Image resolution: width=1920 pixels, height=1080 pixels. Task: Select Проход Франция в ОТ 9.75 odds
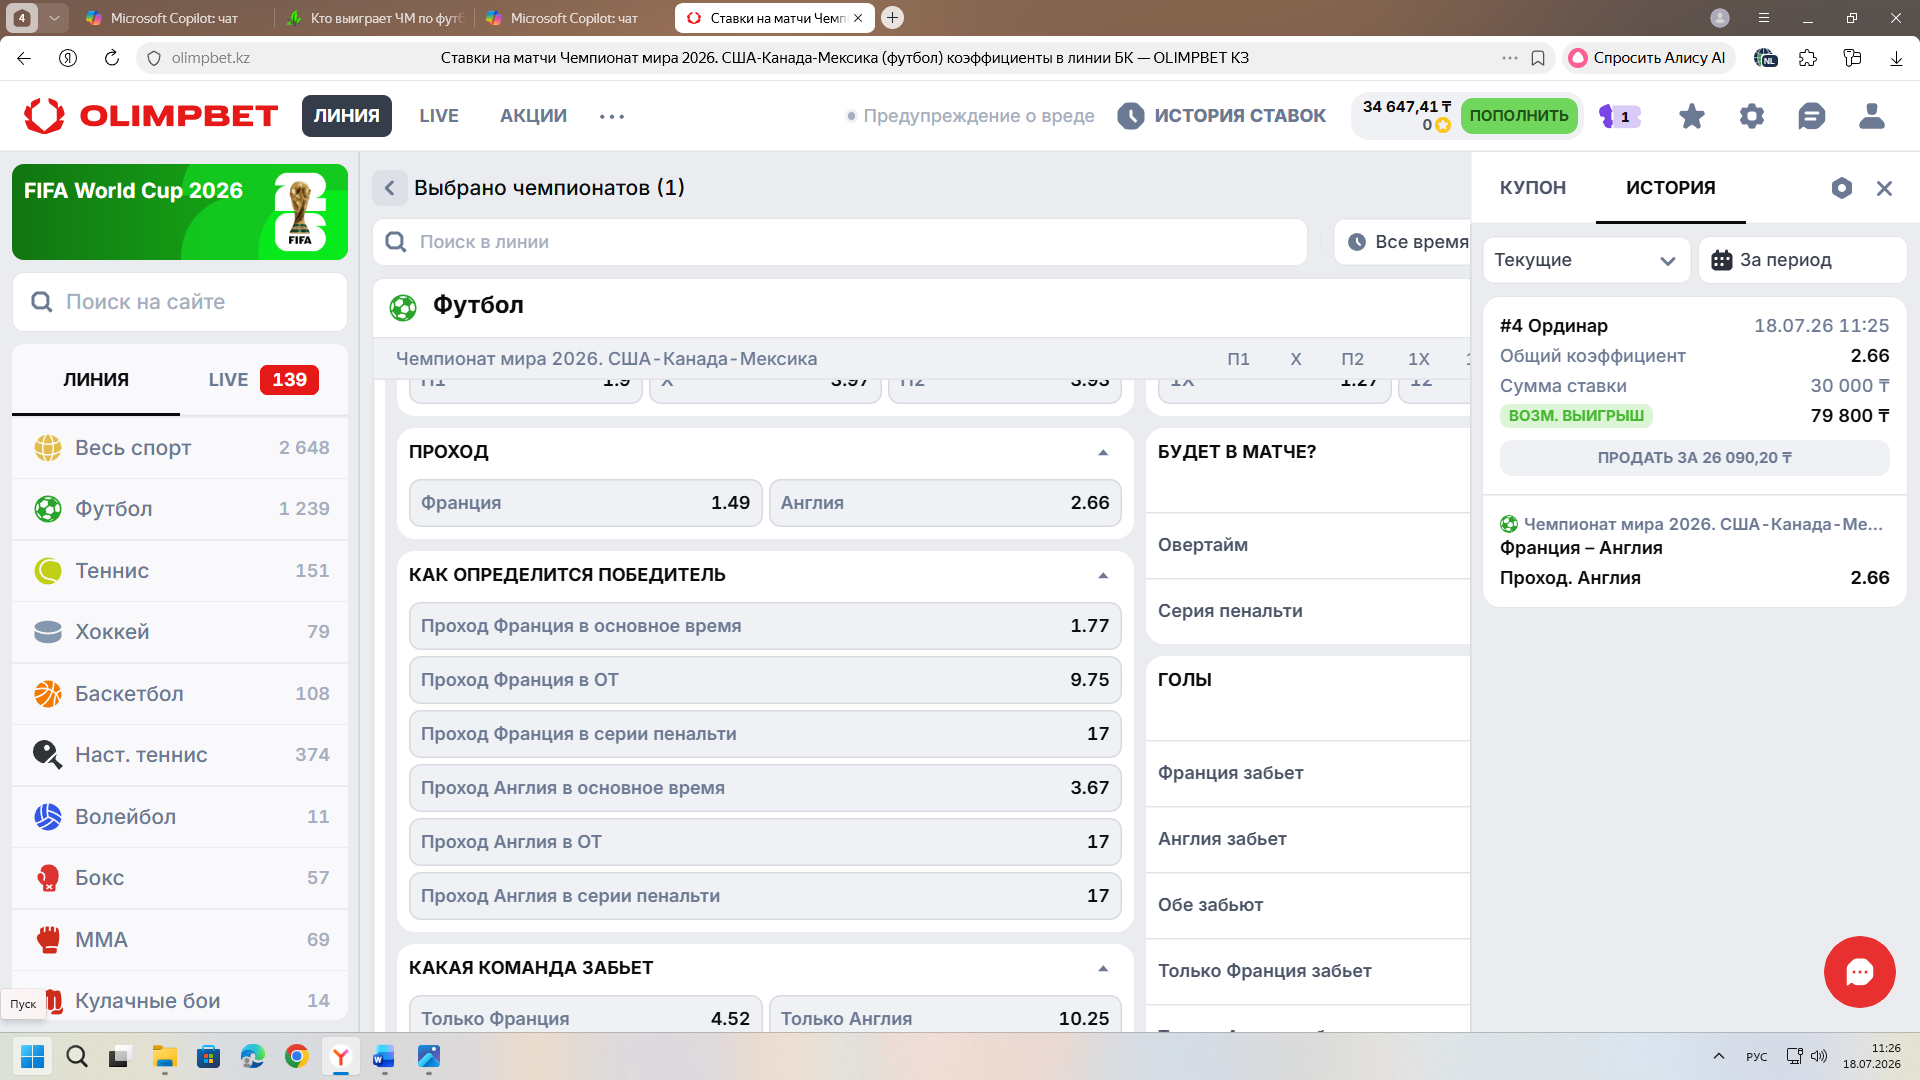(x=765, y=680)
